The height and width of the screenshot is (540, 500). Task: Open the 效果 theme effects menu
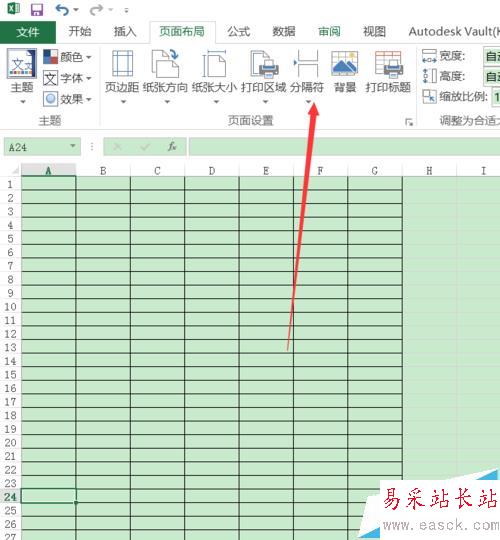click(67, 99)
